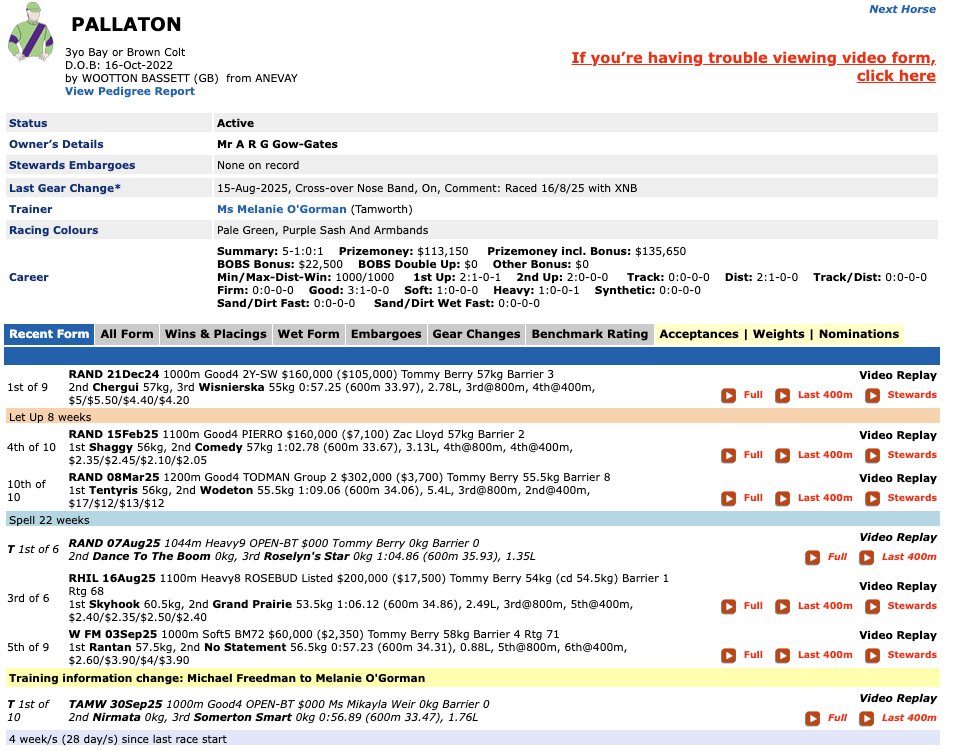Go to Next Horse
Viewport: 954px width, 751px height.
click(x=902, y=9)
